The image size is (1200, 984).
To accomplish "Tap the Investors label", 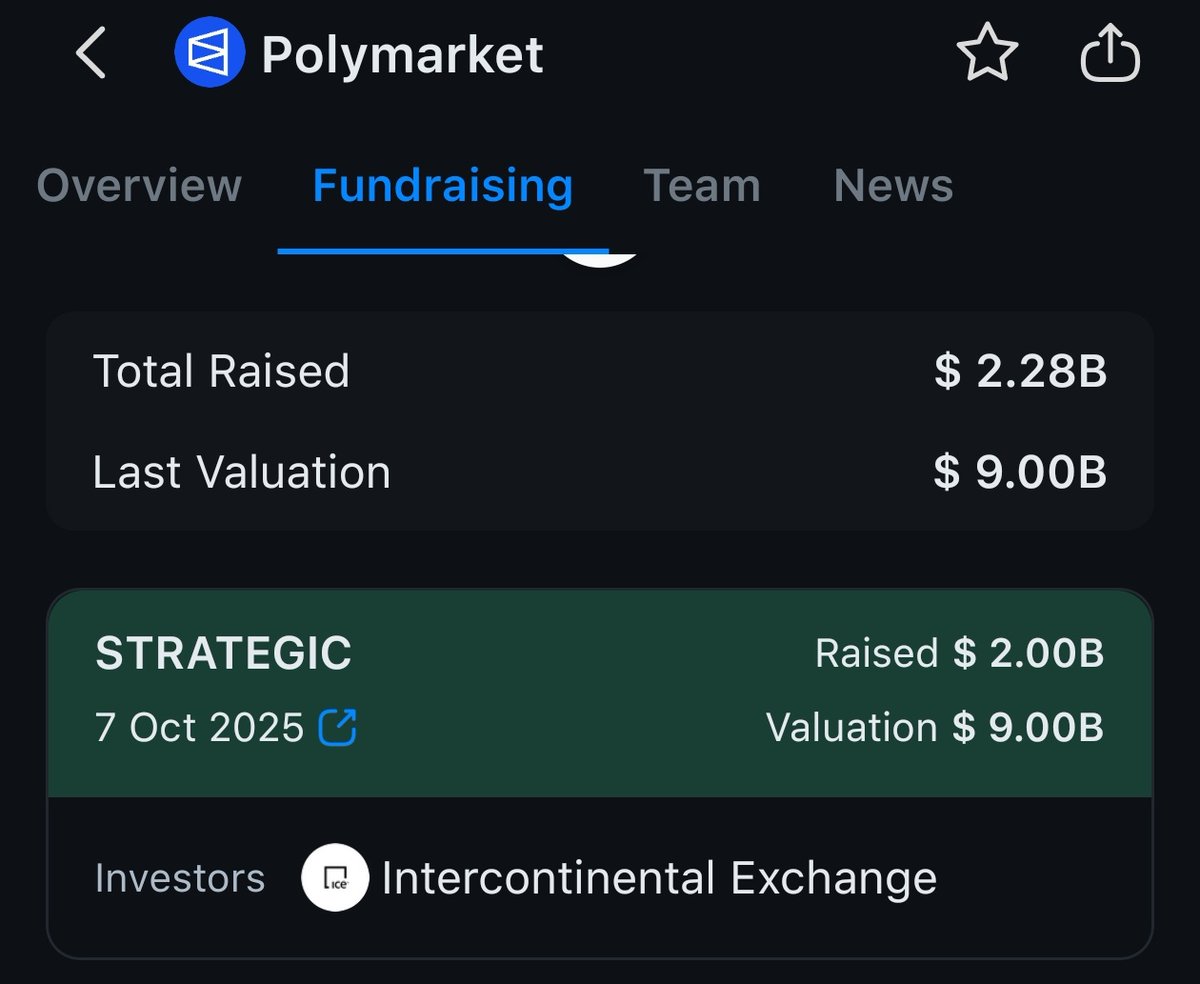I will point(180,878).
